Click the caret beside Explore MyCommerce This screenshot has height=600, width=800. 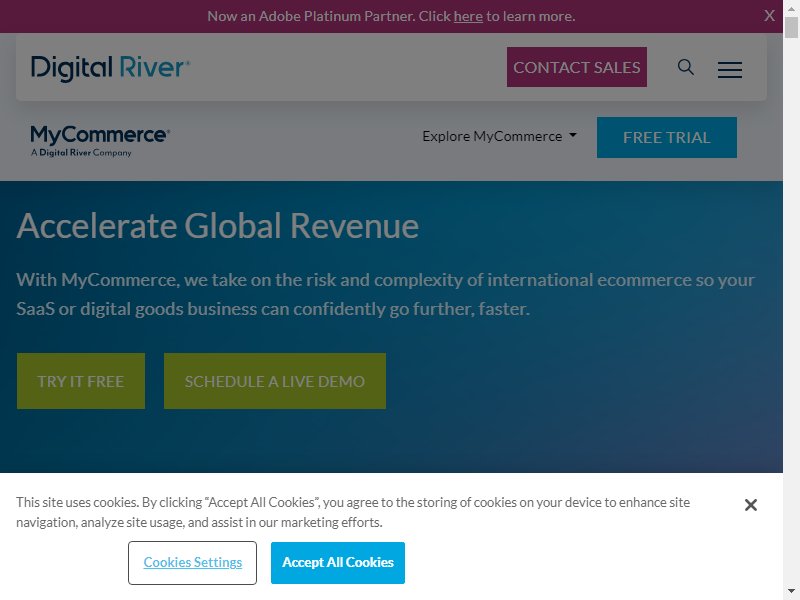[572, 135]
